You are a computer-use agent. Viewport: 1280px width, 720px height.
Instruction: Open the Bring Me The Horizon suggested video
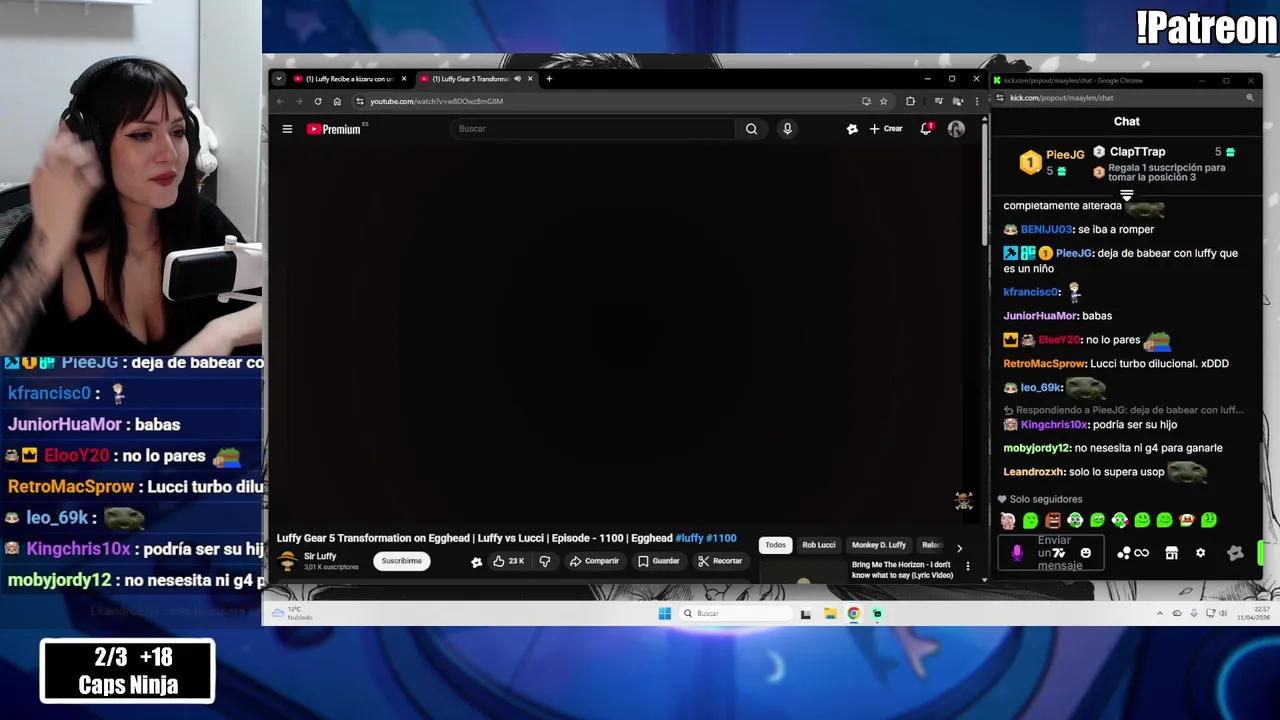902,569
